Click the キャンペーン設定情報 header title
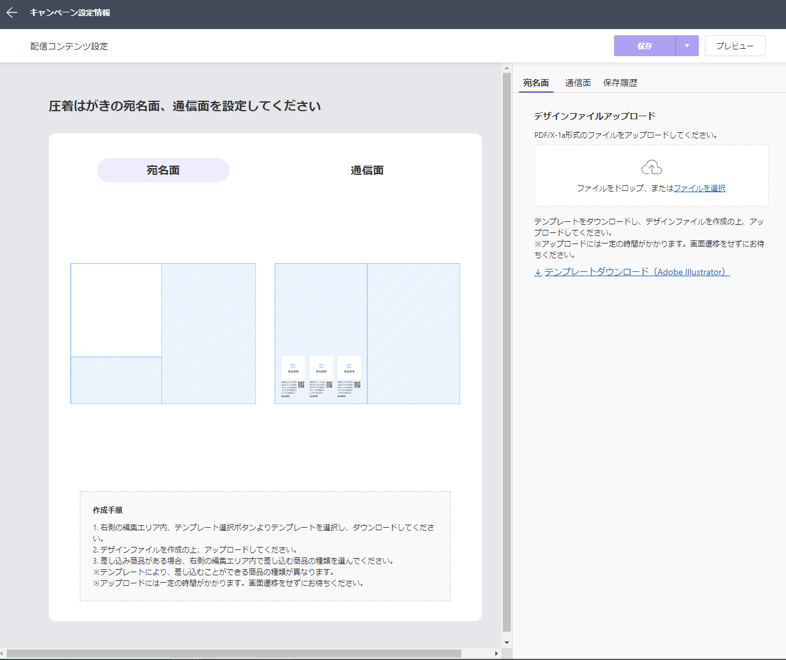The width and height of the screenshot is (786, 660). [70, 13]
